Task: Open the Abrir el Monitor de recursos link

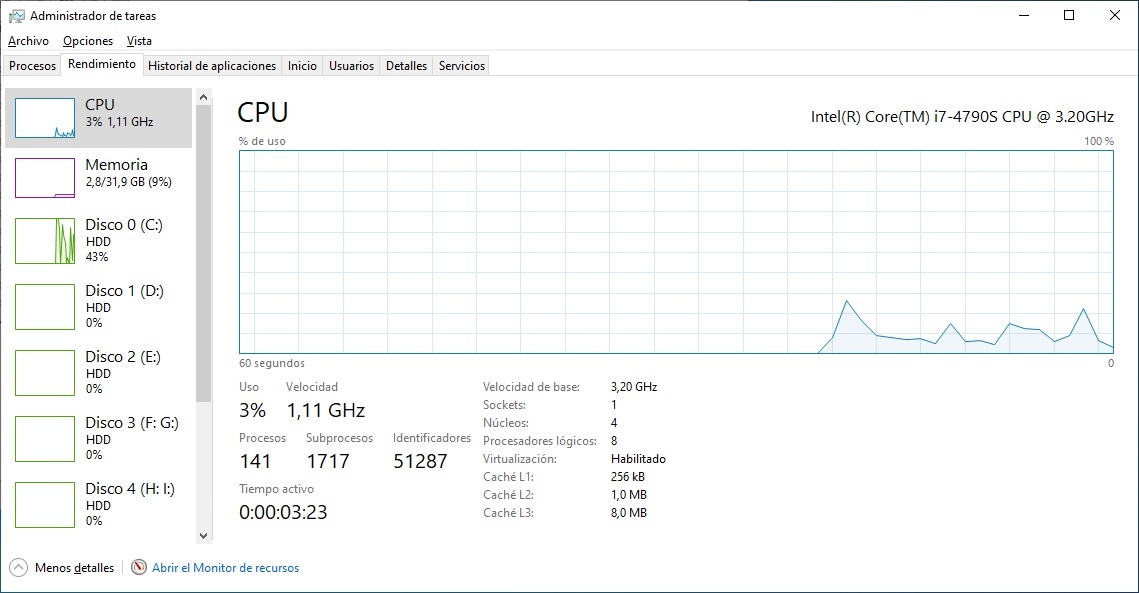Action: pos(225,567)
